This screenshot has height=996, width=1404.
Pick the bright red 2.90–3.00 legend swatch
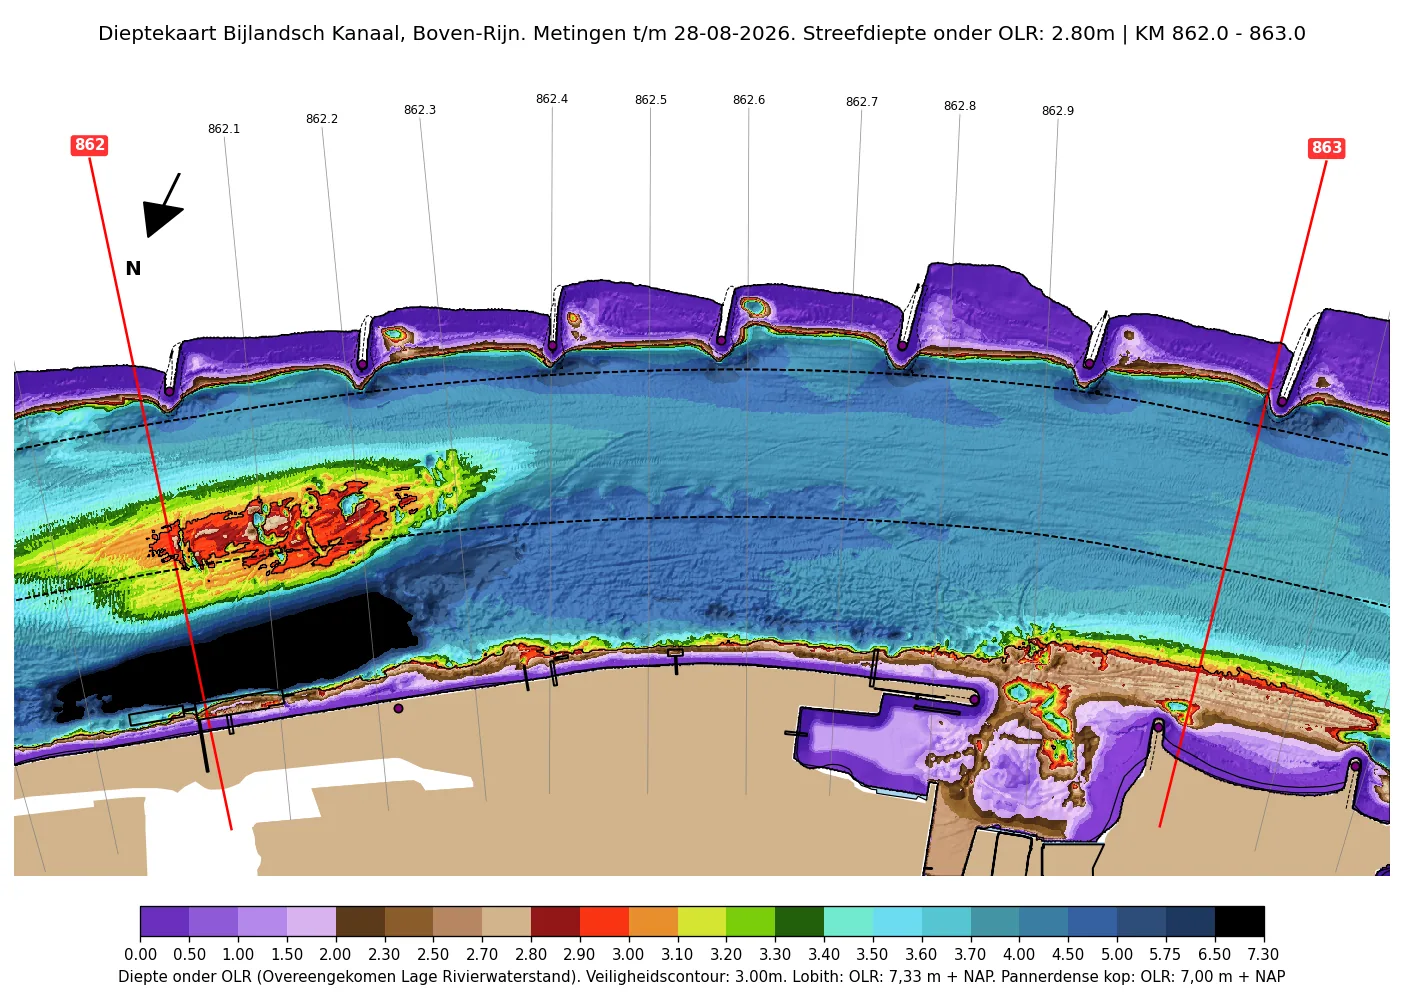(x=605, y=921)
